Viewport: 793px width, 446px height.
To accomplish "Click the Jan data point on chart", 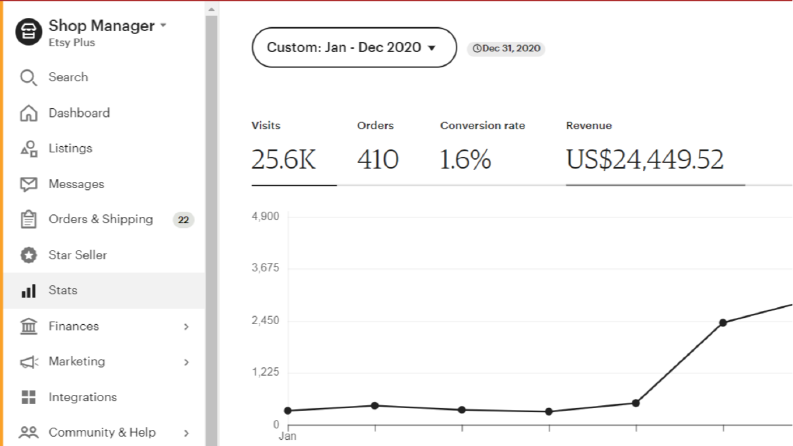I will pyautogui.click(x=288, y=411).
